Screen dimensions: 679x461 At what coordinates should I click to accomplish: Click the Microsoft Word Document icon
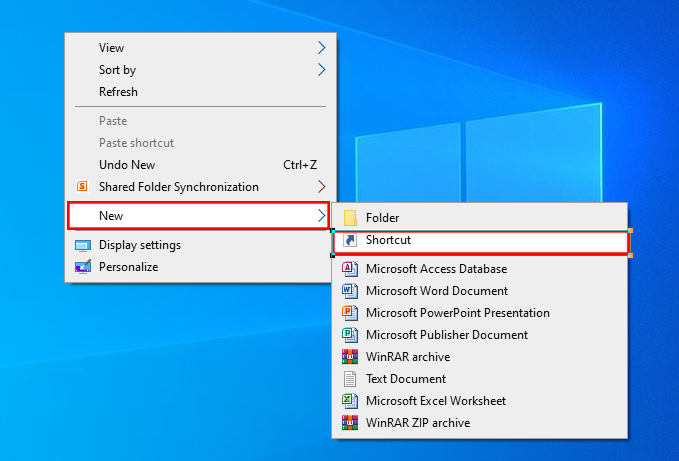[x=350, y=291]
